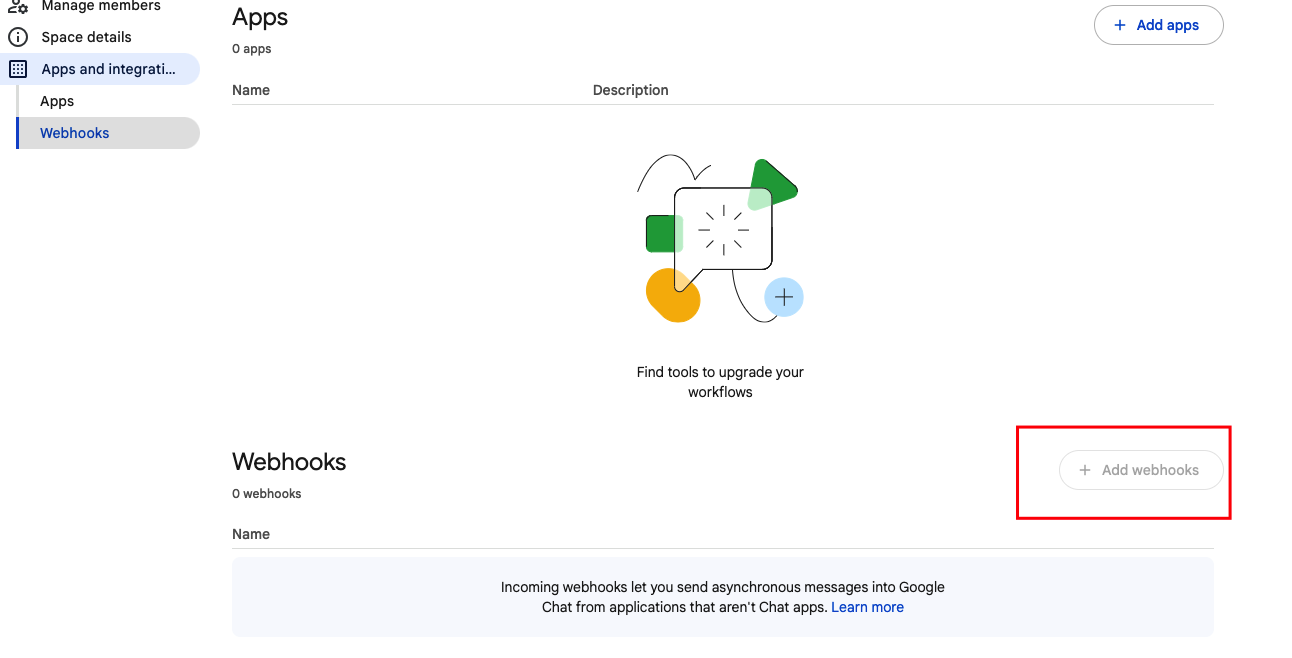The width and height of the screenshot is (1292, 658).
Task: Select the Apps sub-item in sidebar
Action: pos(57,101)
